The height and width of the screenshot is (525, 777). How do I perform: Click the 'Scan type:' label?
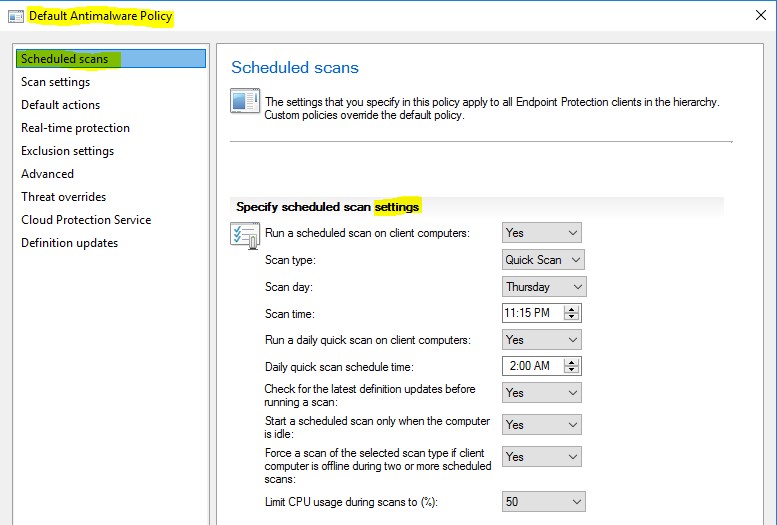pyautogui.click(x=290, y=260)
